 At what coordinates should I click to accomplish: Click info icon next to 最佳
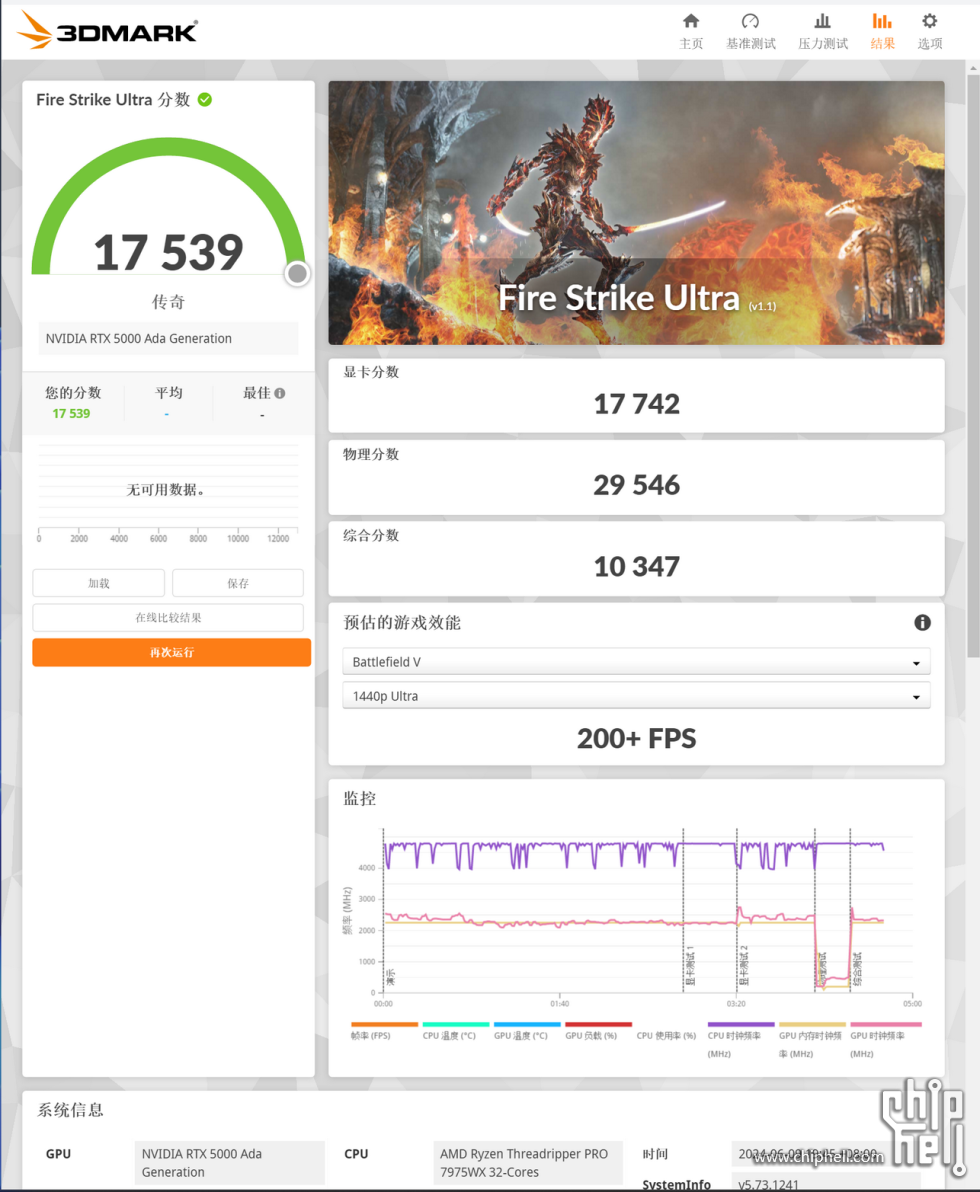click(x=280, y=393)
